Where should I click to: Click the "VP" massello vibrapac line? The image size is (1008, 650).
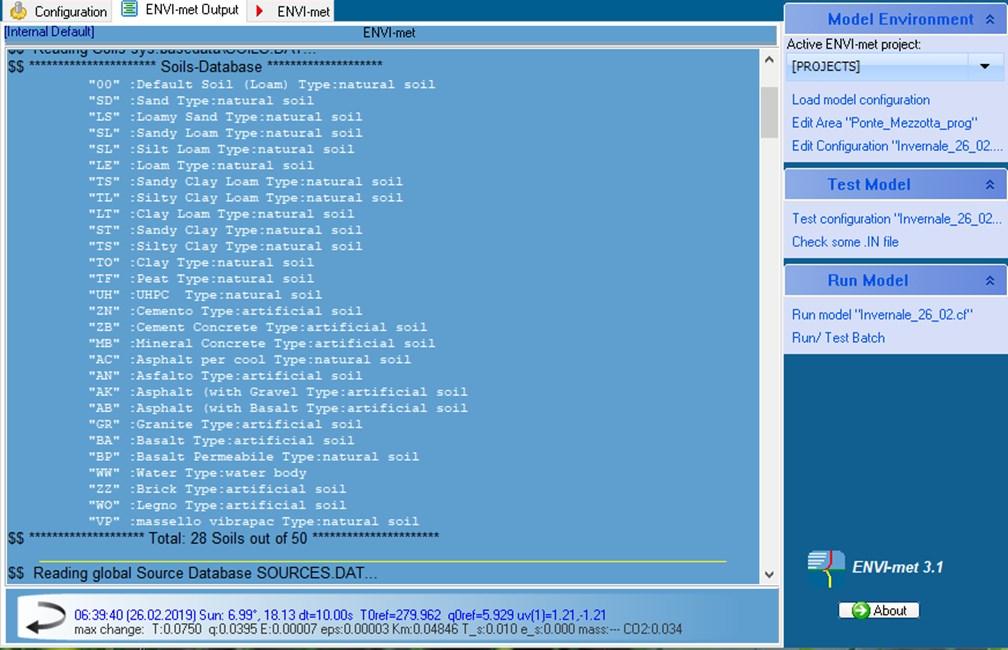(x=254, y=521)
